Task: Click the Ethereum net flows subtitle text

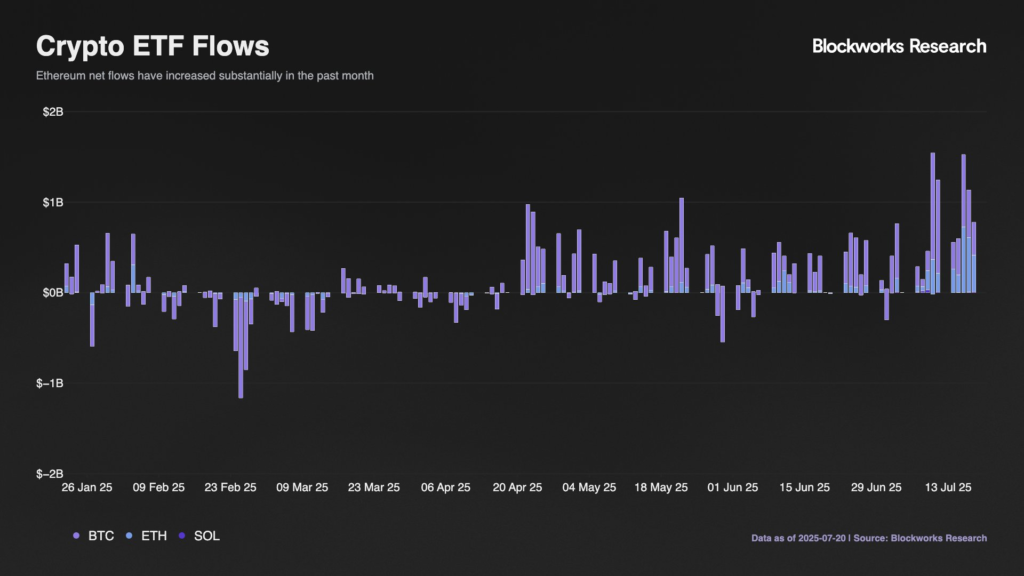Action: pos(204,76)
